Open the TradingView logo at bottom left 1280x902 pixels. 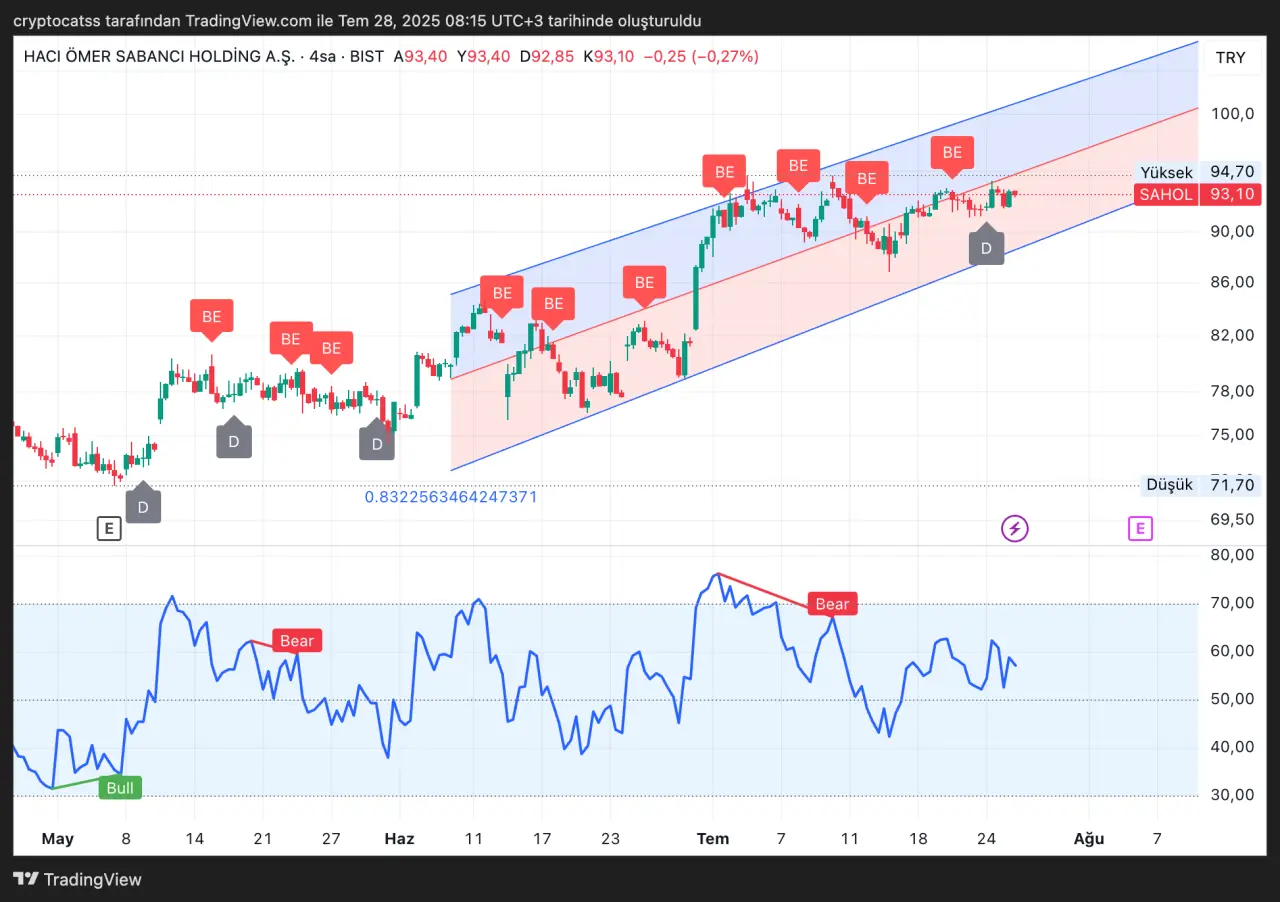click(77, 880)
